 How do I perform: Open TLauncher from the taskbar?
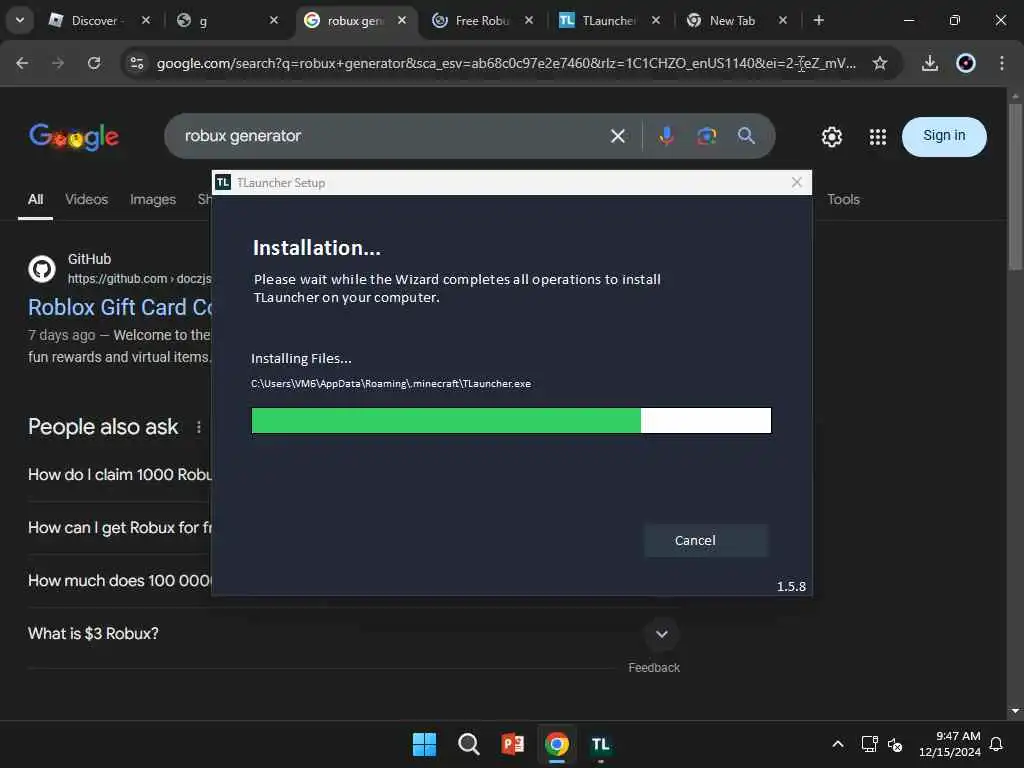coord(600,744)
